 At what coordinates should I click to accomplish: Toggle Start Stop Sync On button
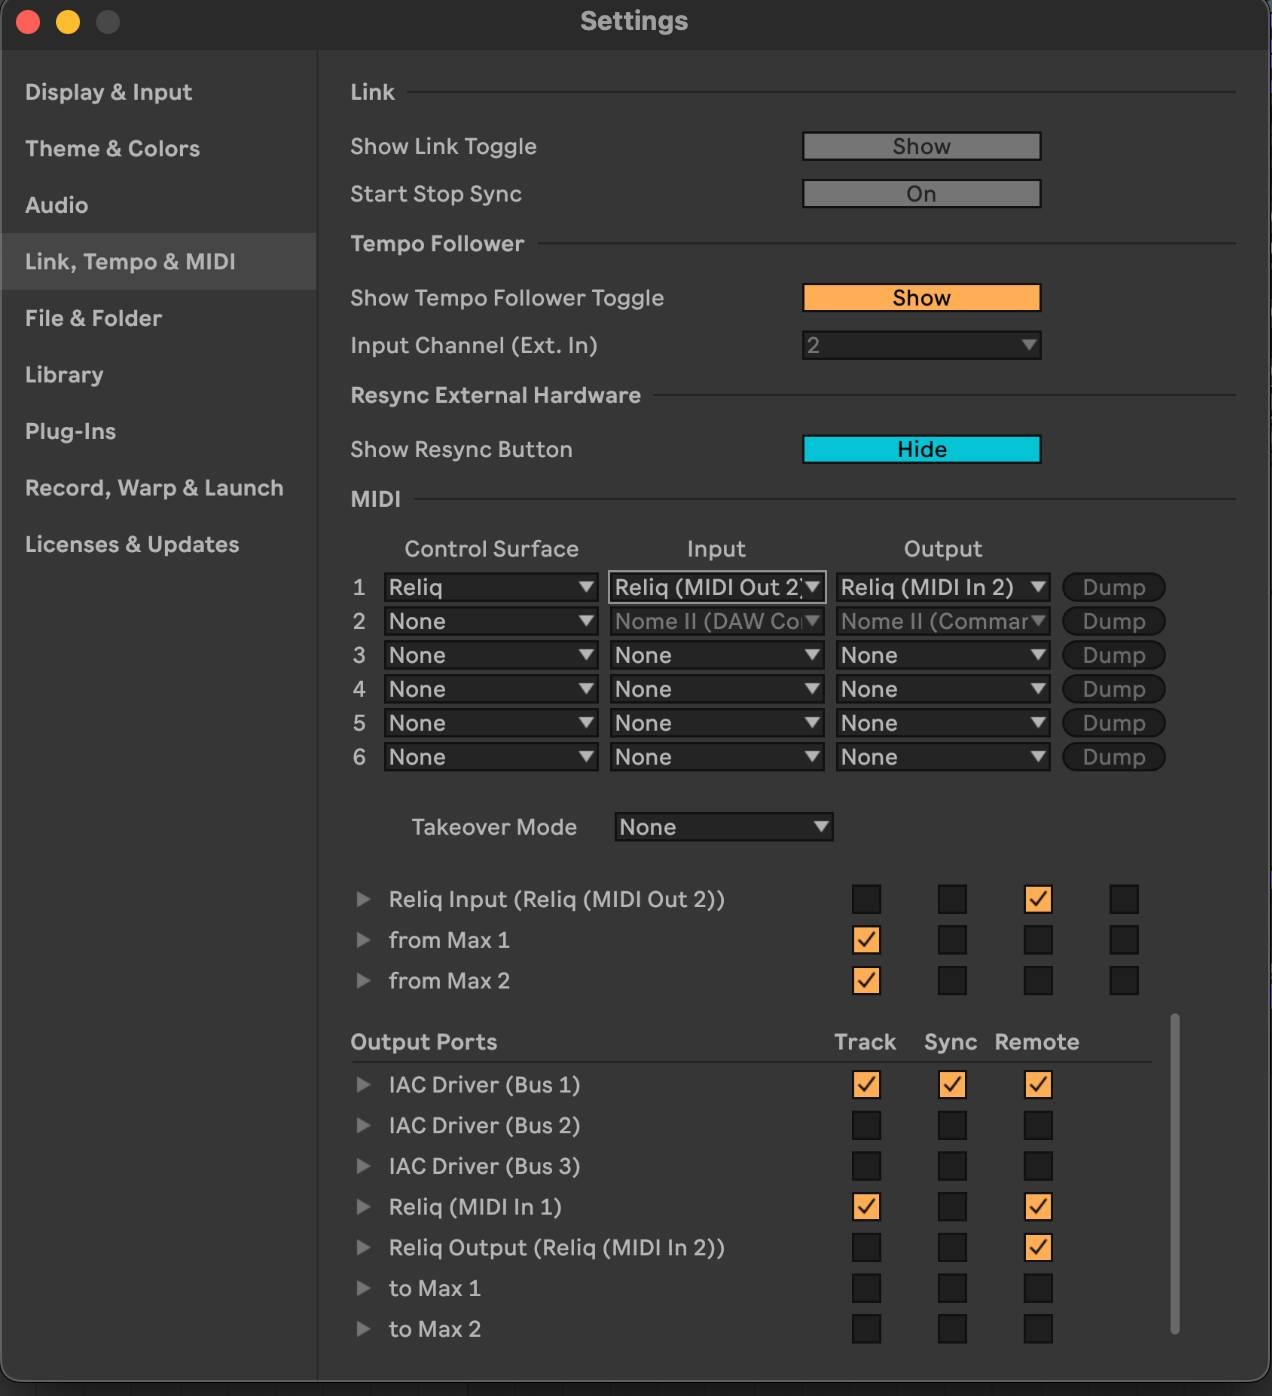921,194
